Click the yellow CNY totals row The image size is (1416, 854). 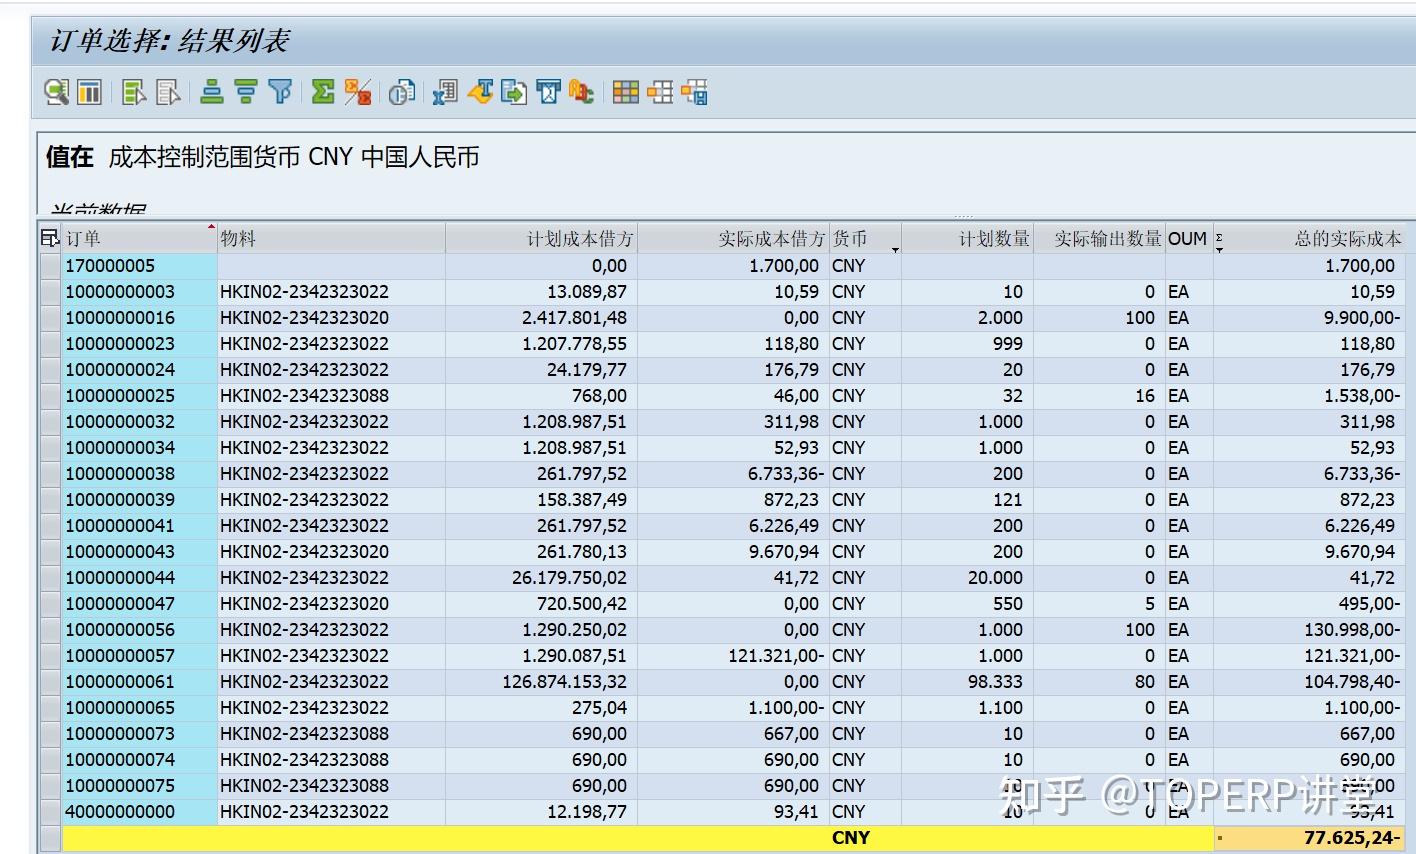[850, 838]
